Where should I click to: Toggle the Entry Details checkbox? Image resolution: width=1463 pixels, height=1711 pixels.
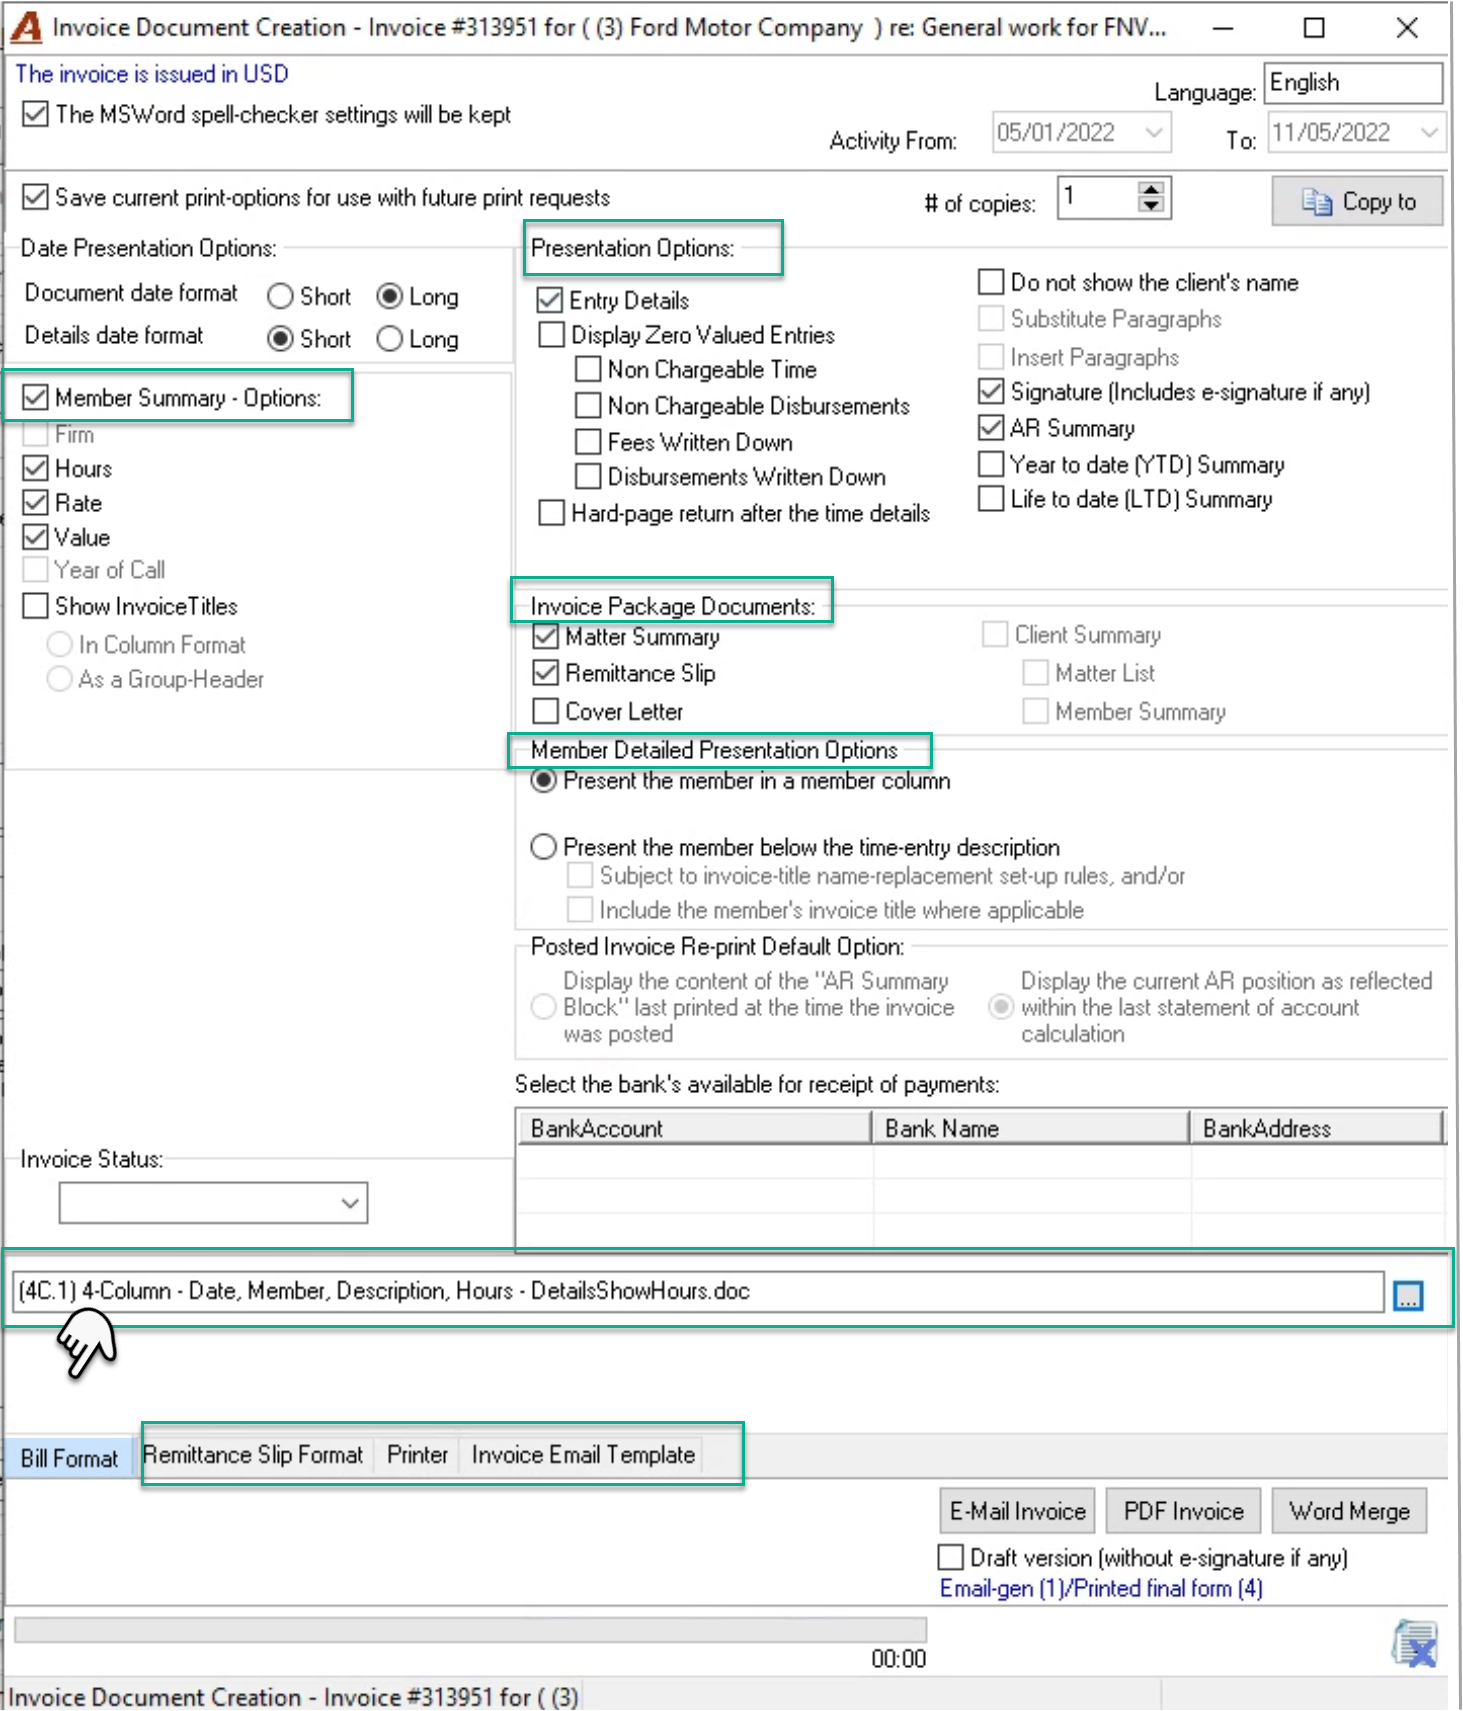(x=550, y=301)
